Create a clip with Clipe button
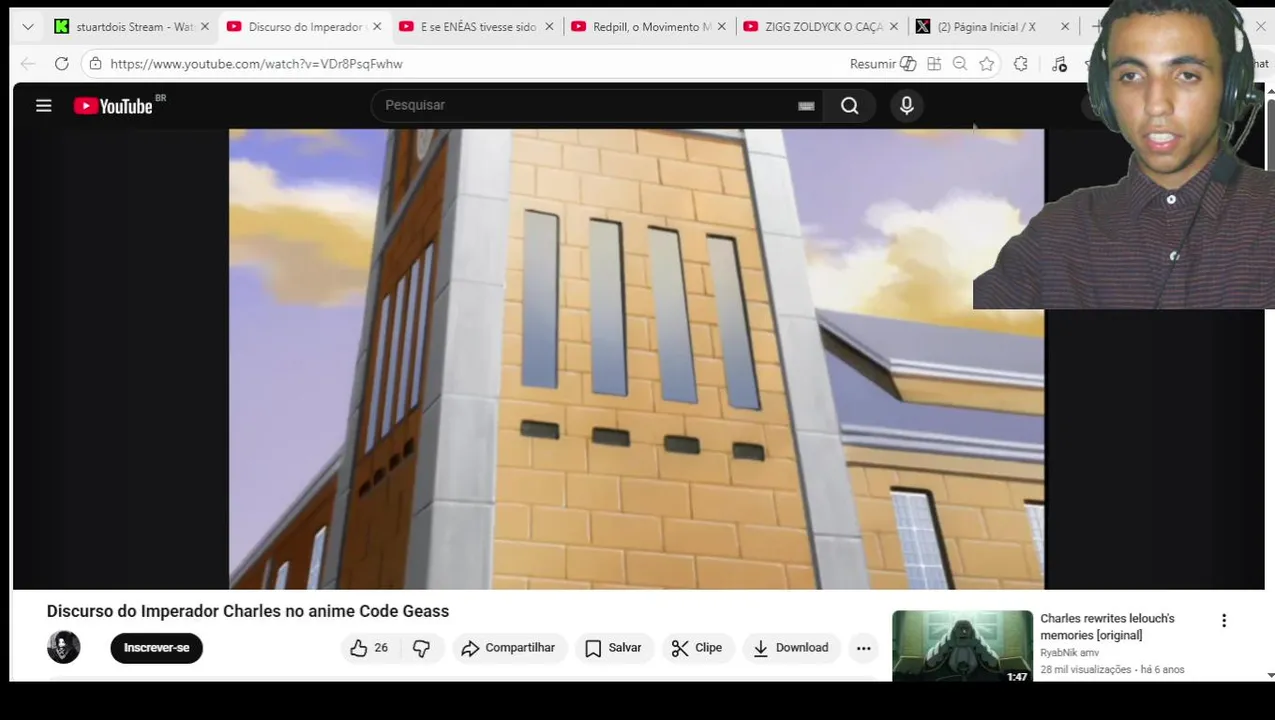The height and width of the screenshot is (720, 1275). coord(698,648)
